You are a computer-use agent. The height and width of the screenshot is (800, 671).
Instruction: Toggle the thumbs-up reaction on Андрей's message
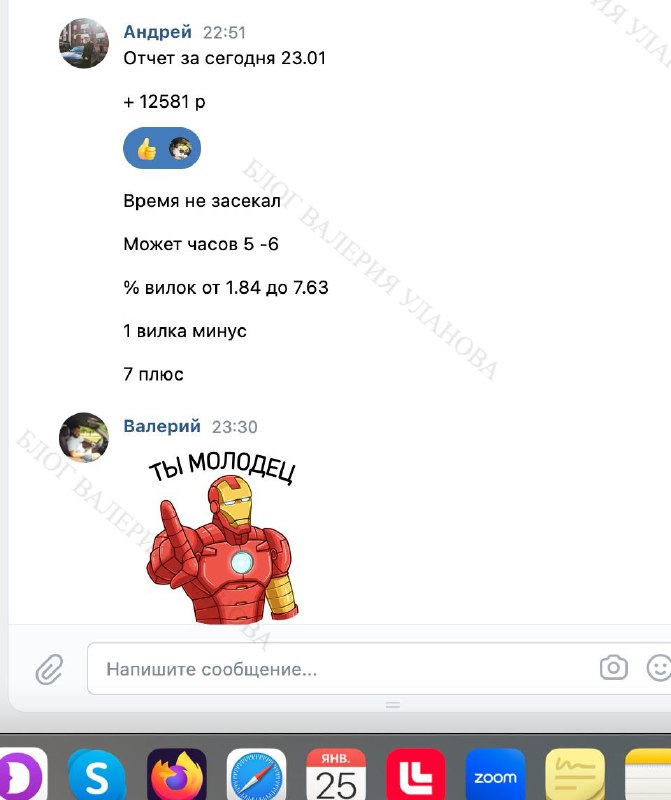pos(146,149)
